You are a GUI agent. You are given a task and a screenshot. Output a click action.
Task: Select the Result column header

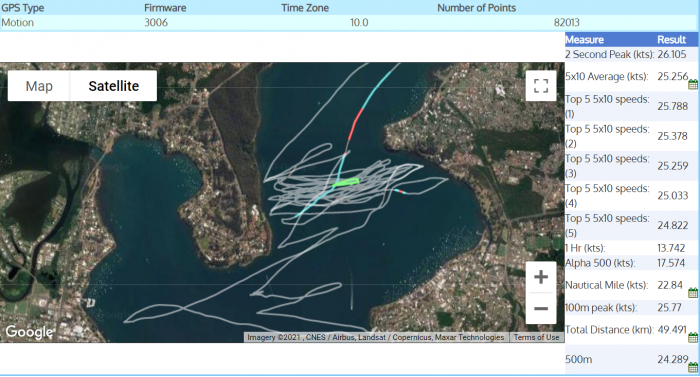[671, 40]
